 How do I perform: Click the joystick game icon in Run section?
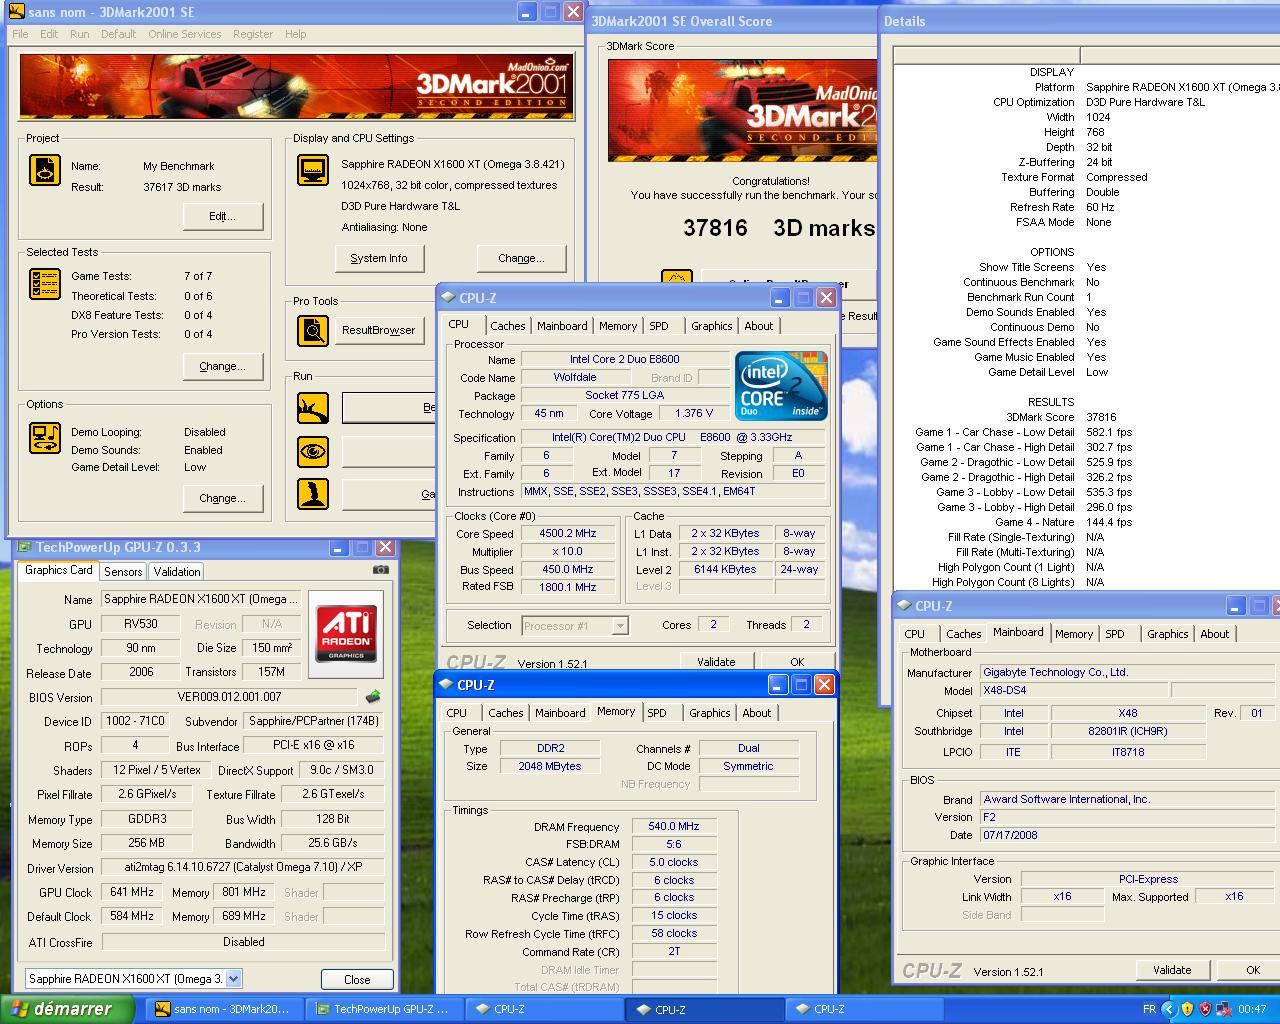[x=313, y=494]
